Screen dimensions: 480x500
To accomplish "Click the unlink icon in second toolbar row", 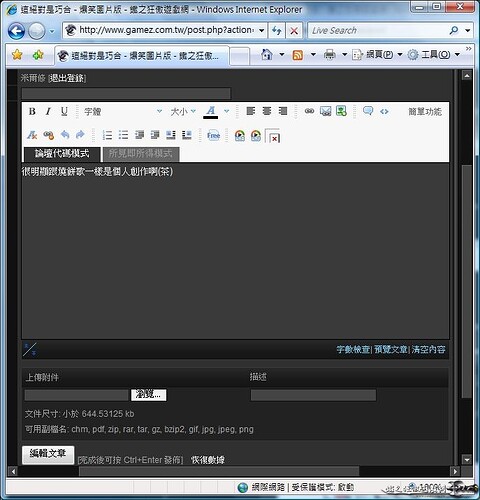I will pos(49,135).
